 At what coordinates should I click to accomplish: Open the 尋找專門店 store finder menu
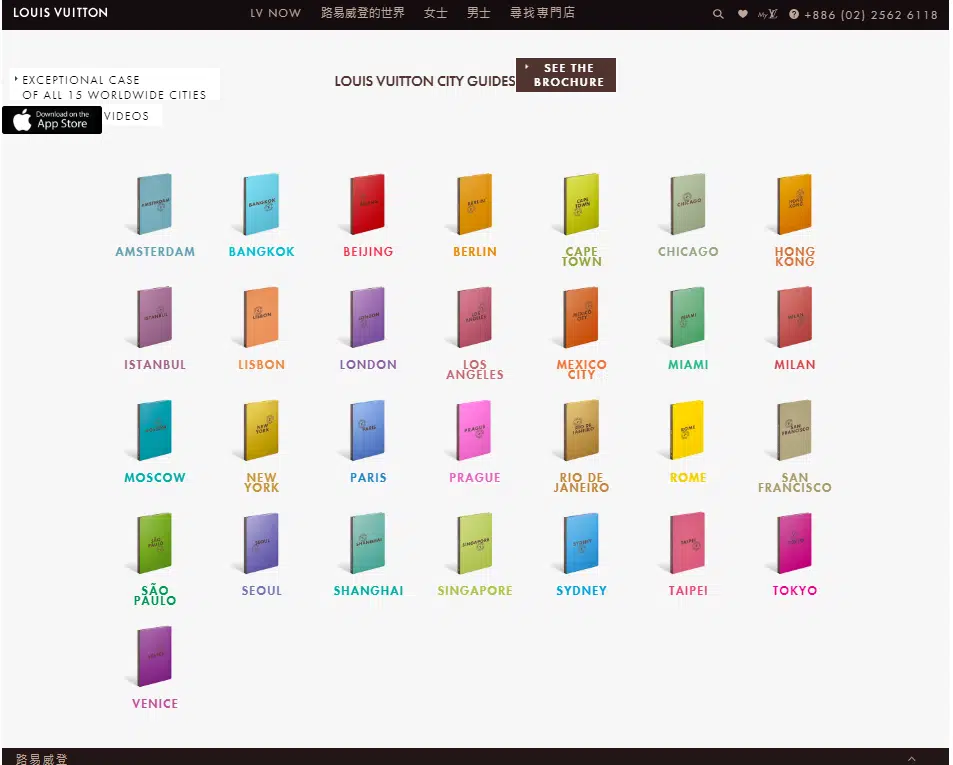[x=542, y=13]
